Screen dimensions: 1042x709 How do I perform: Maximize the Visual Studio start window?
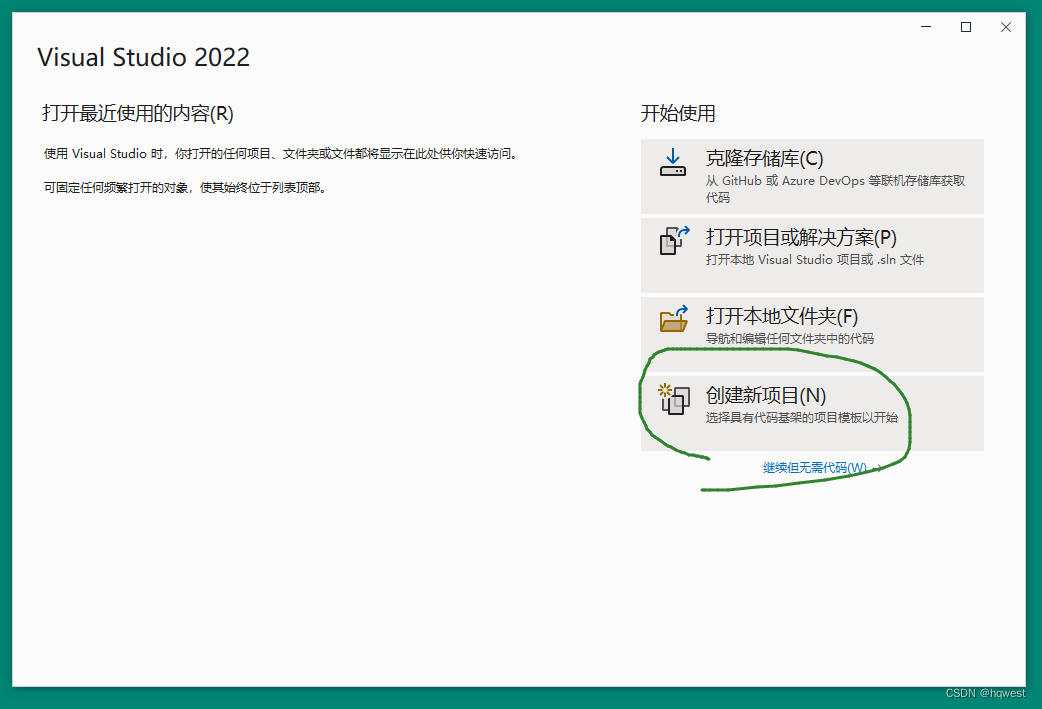966,27
